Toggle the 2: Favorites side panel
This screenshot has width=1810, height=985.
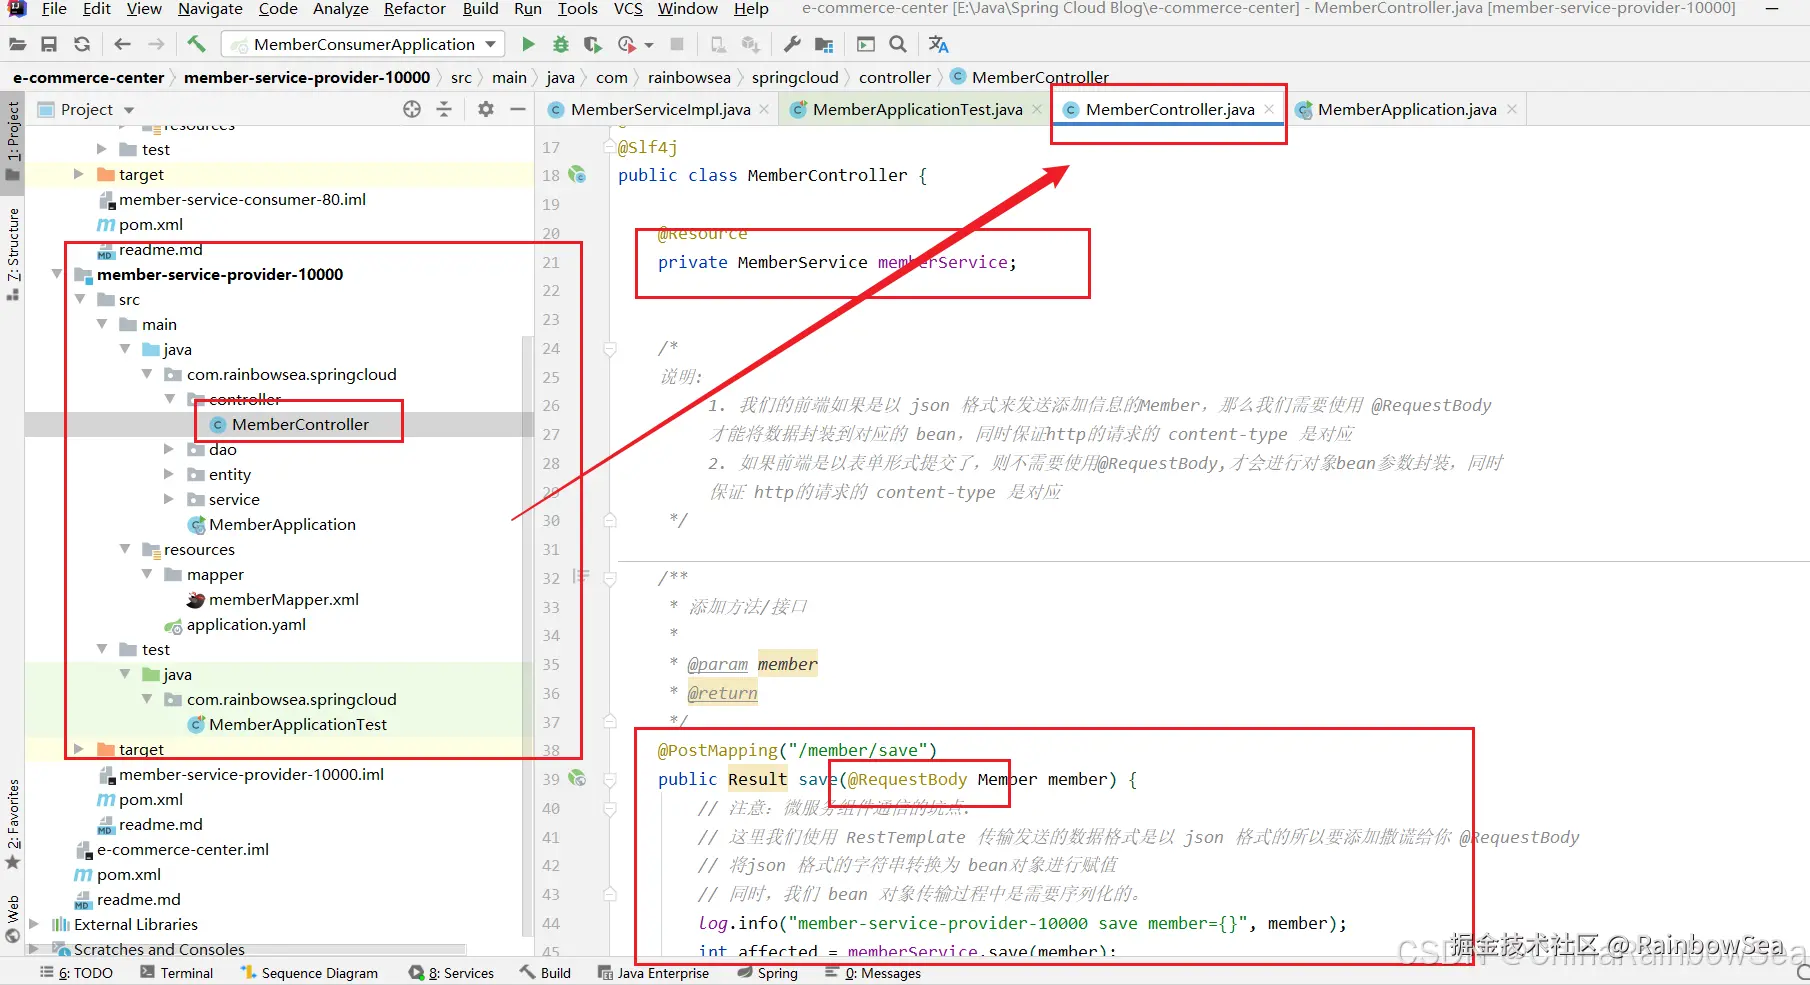click(13, 823)
